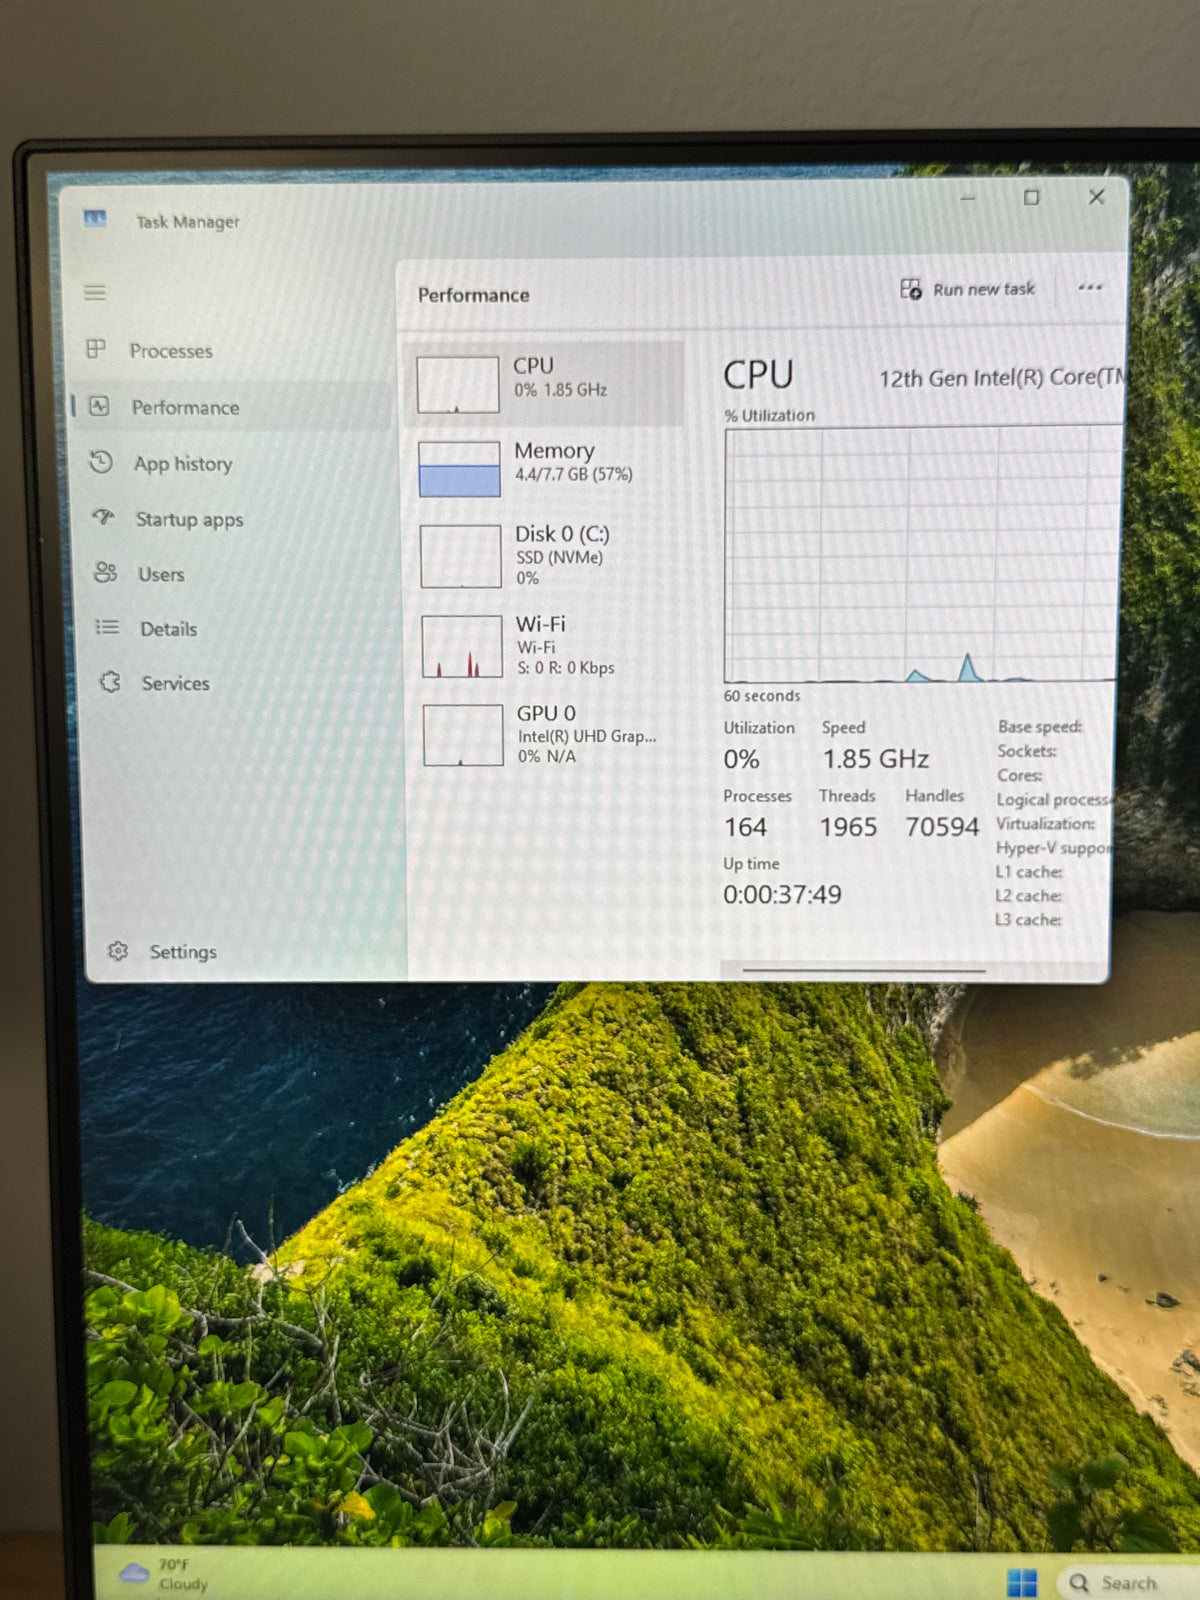Click the 'L3 cache:' label

coord(1028,919)
